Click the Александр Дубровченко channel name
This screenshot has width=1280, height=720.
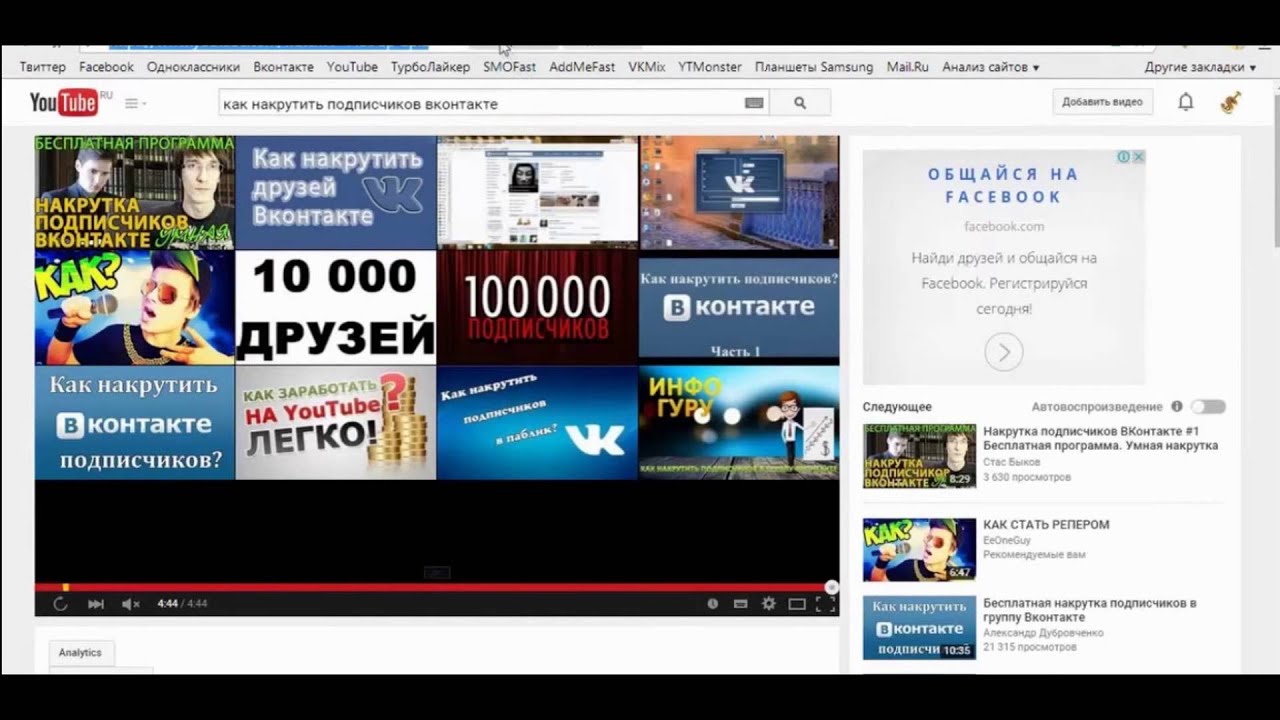pyautogui.click(x=1043, y=633)
